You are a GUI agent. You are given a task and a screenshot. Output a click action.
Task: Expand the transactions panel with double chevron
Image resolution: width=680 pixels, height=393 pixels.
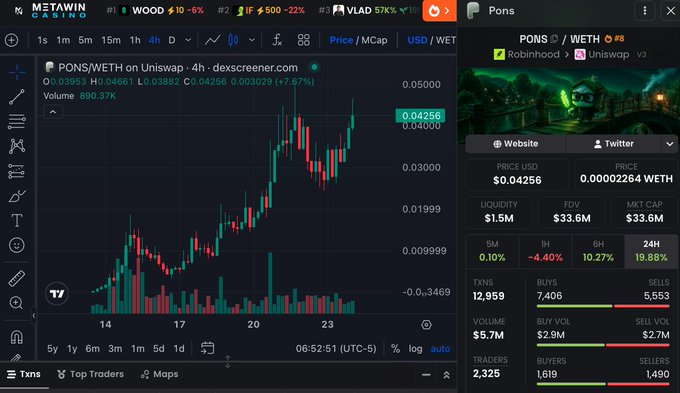[446, 375]
